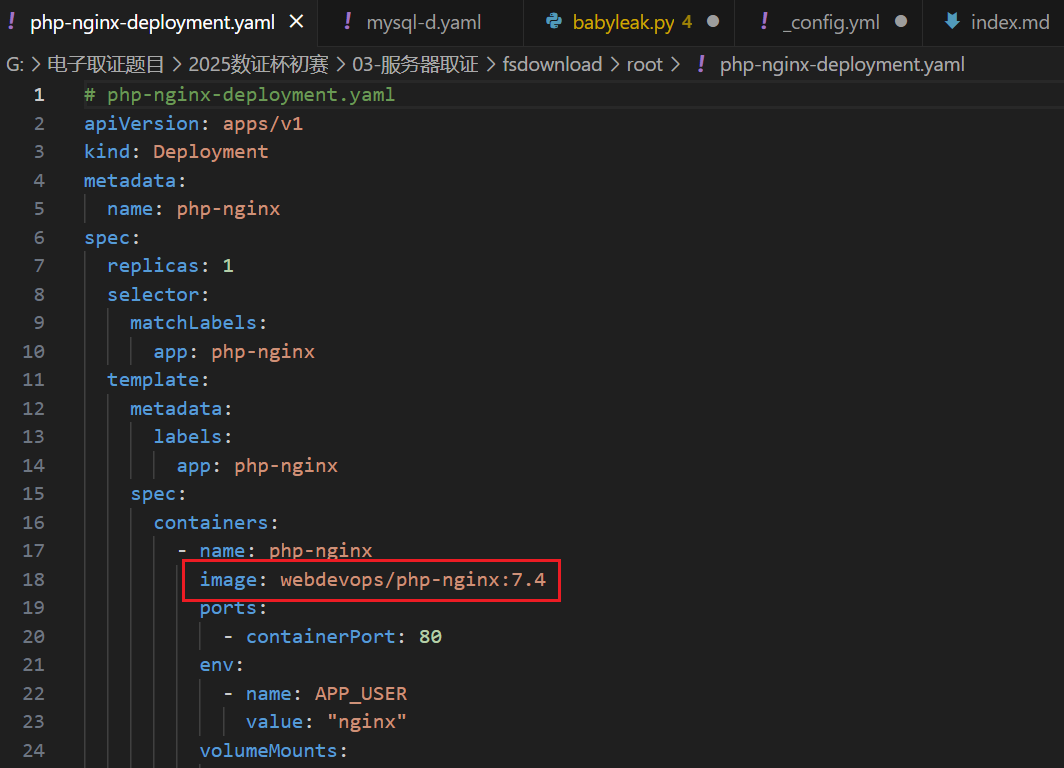Expand the G: drive breadcrumb

pos(14,65)
